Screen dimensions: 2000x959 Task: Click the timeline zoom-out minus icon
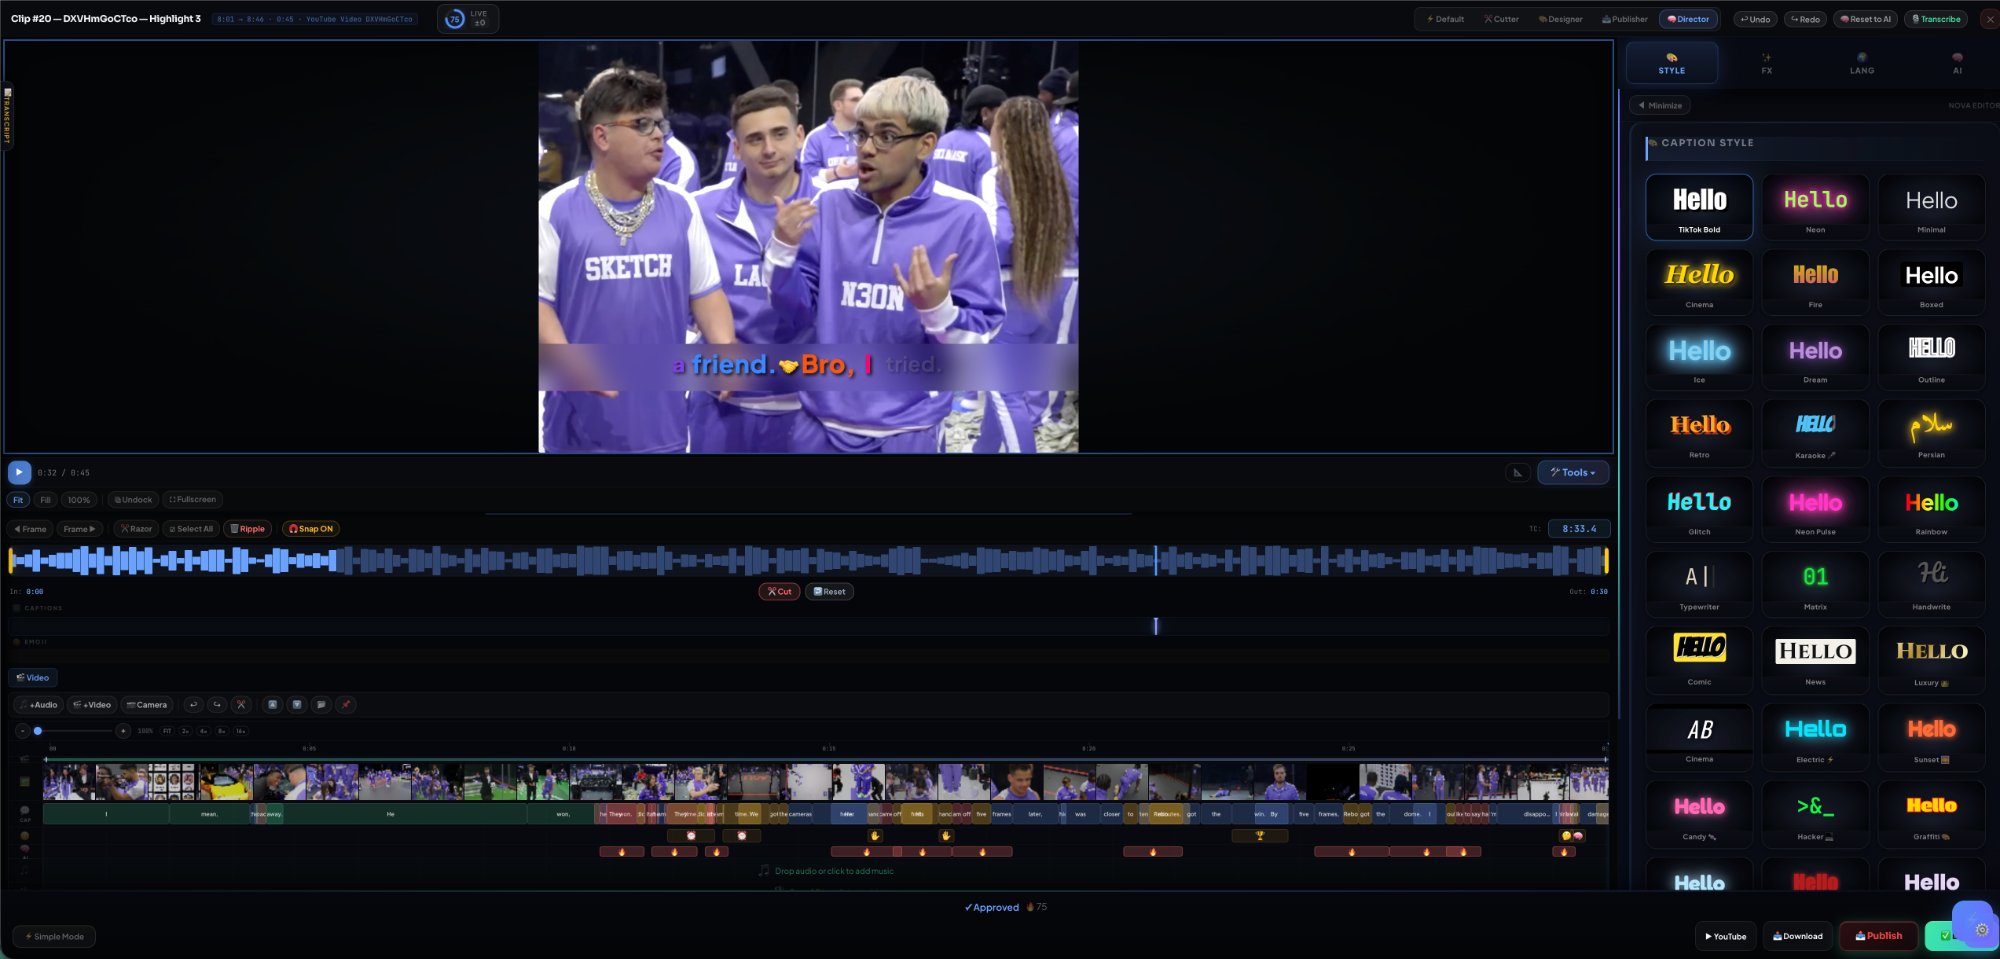click(x=22, y=731)
